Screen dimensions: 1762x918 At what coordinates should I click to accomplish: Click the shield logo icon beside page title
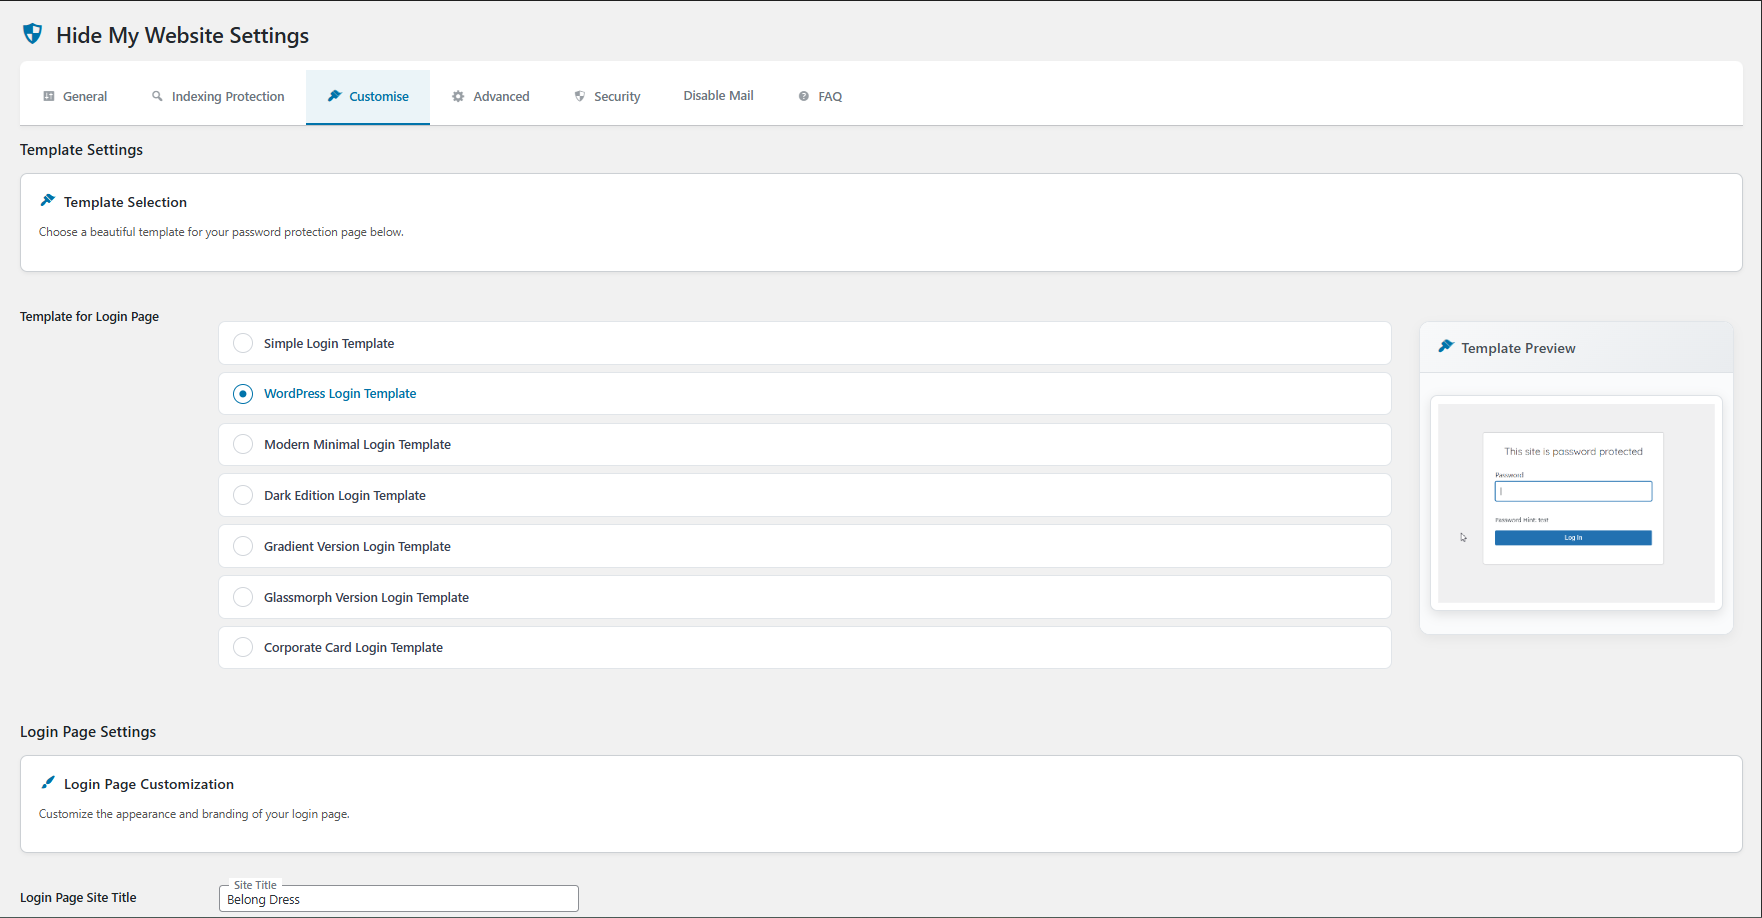click(32, 34)
